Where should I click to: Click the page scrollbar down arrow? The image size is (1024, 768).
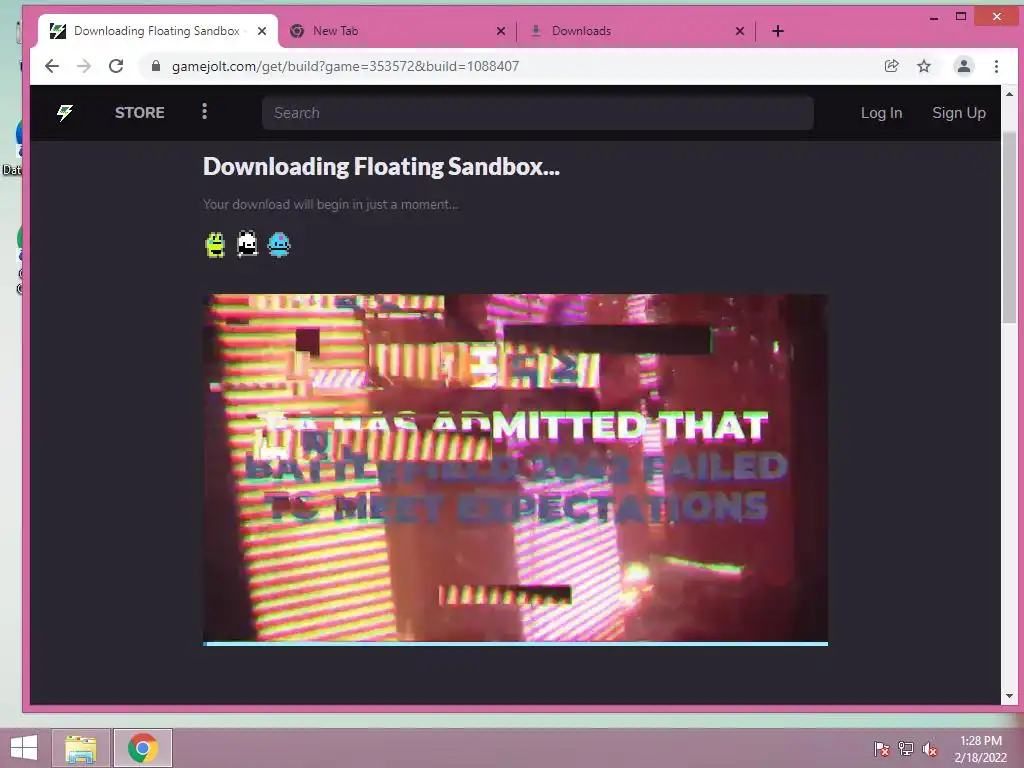point(1009,696)
